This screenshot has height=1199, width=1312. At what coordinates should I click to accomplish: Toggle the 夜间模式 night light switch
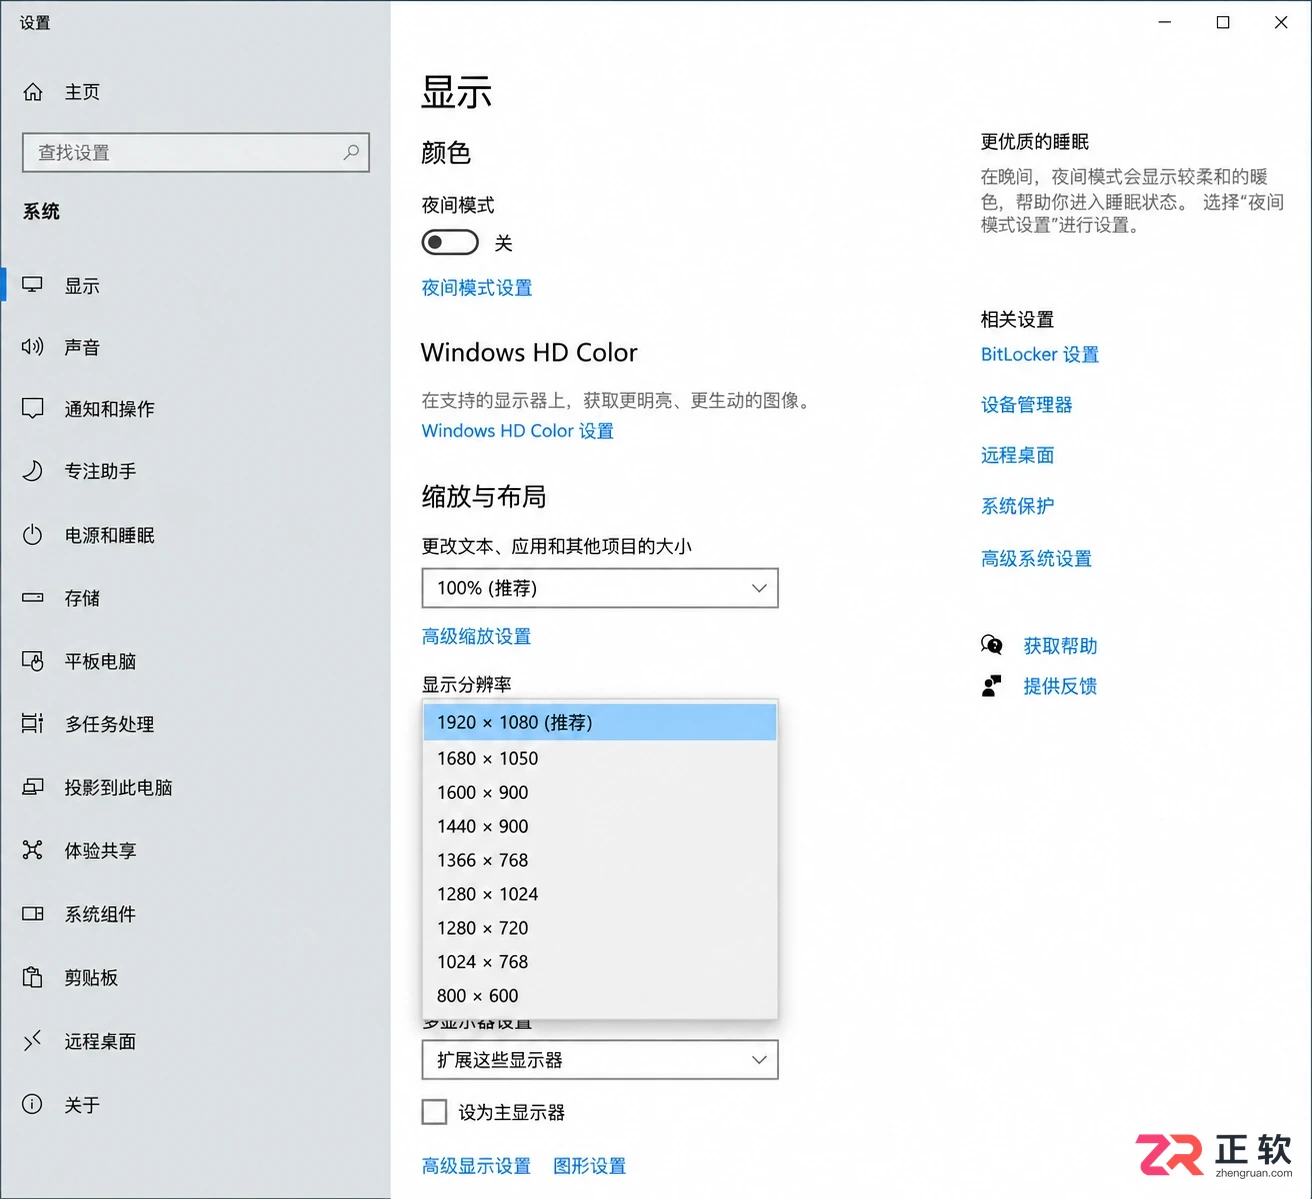tap(450, 242)
